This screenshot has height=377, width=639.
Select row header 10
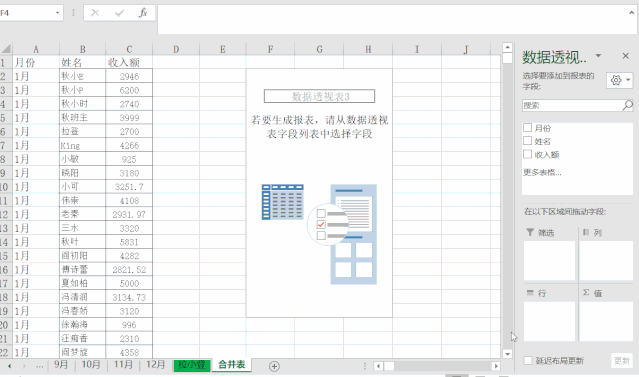(5, 187)
